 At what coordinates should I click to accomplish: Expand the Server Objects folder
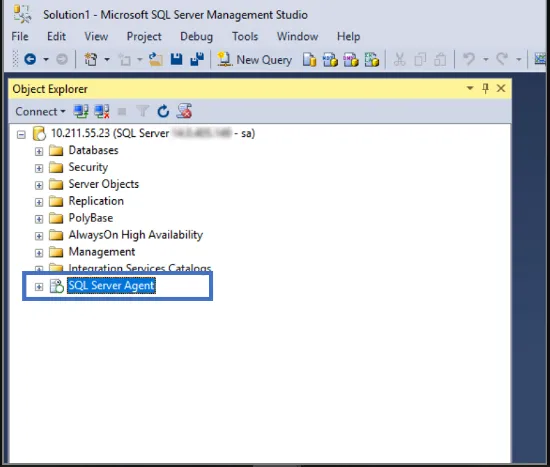(x=39, y=185)
